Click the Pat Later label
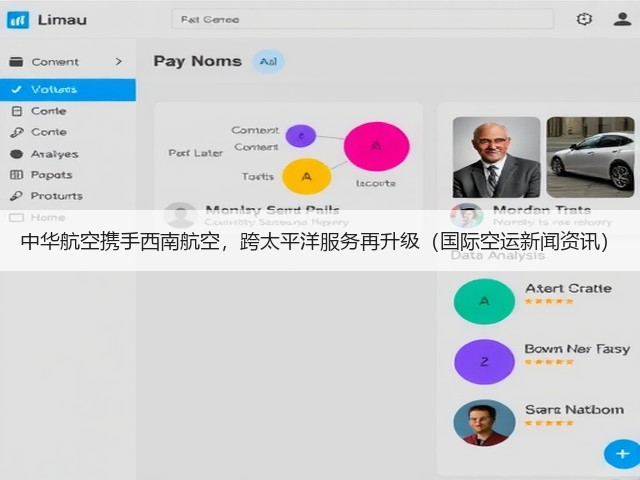The width and height of the screenshot is (640, 480). point(196,153)
